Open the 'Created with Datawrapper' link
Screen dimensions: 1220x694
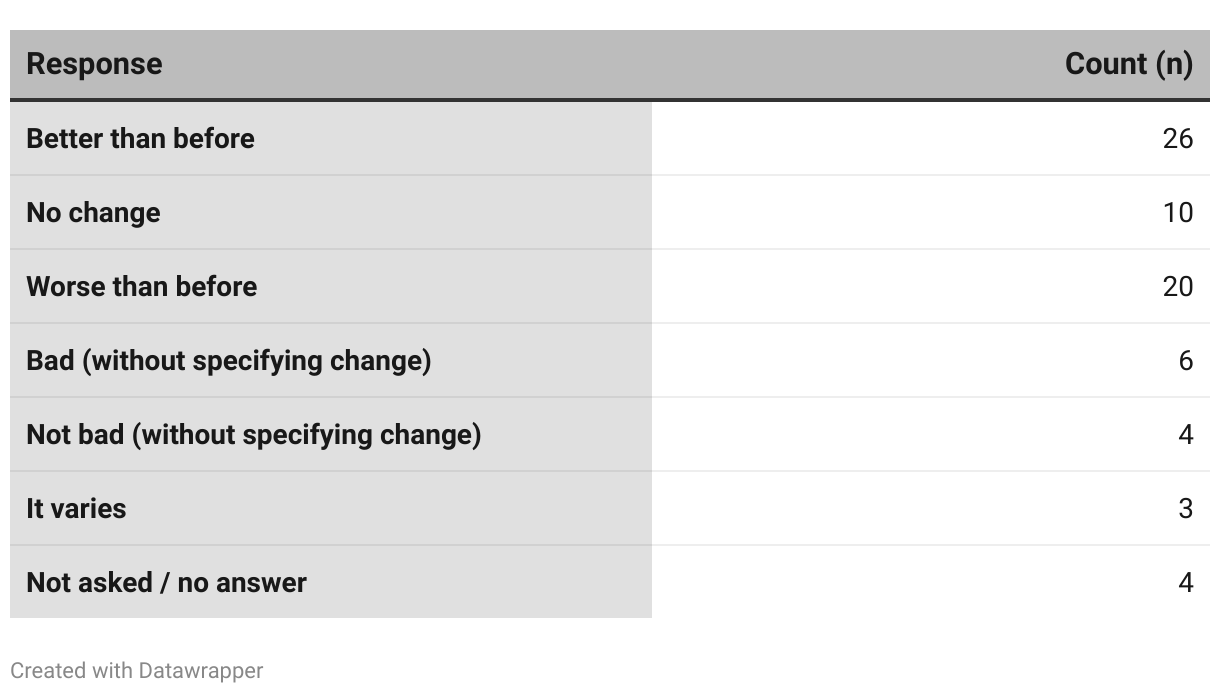[x=136, y=670]
